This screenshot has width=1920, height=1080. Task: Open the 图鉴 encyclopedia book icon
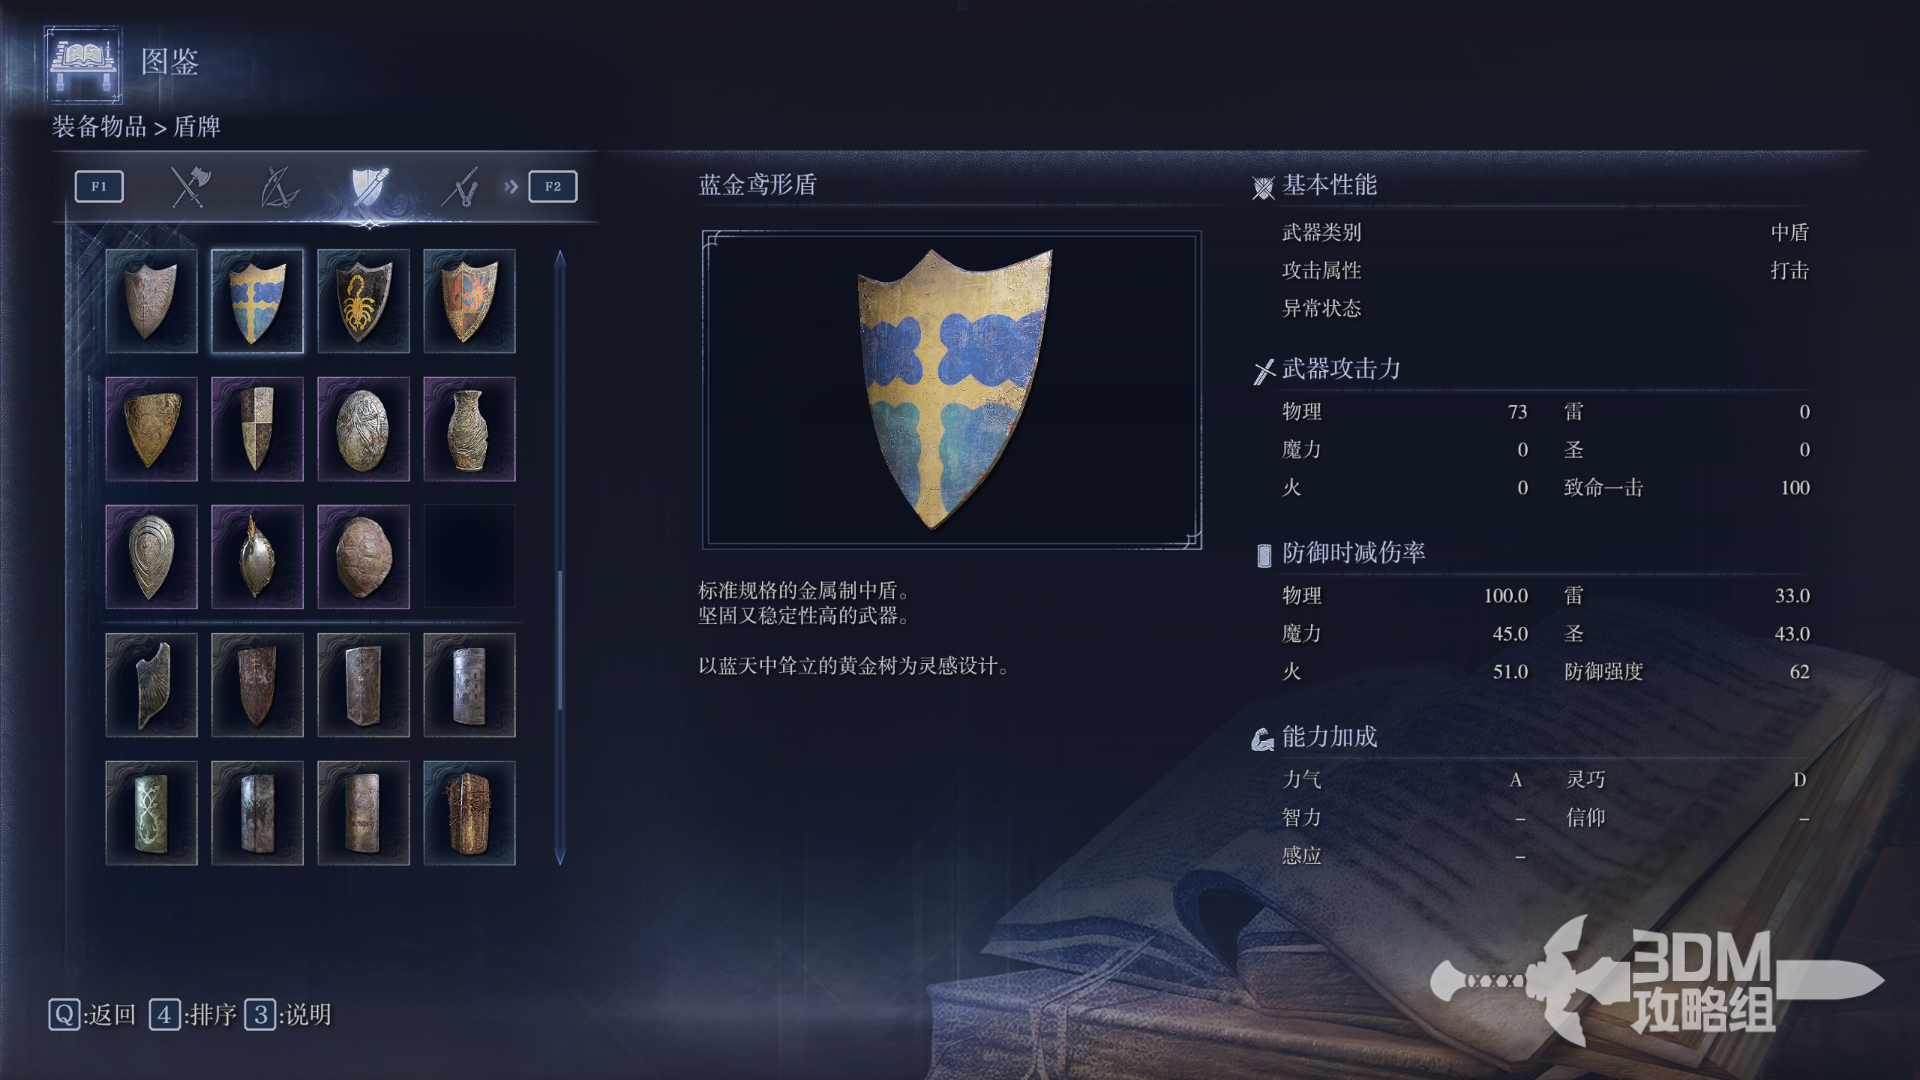point(84,65)
